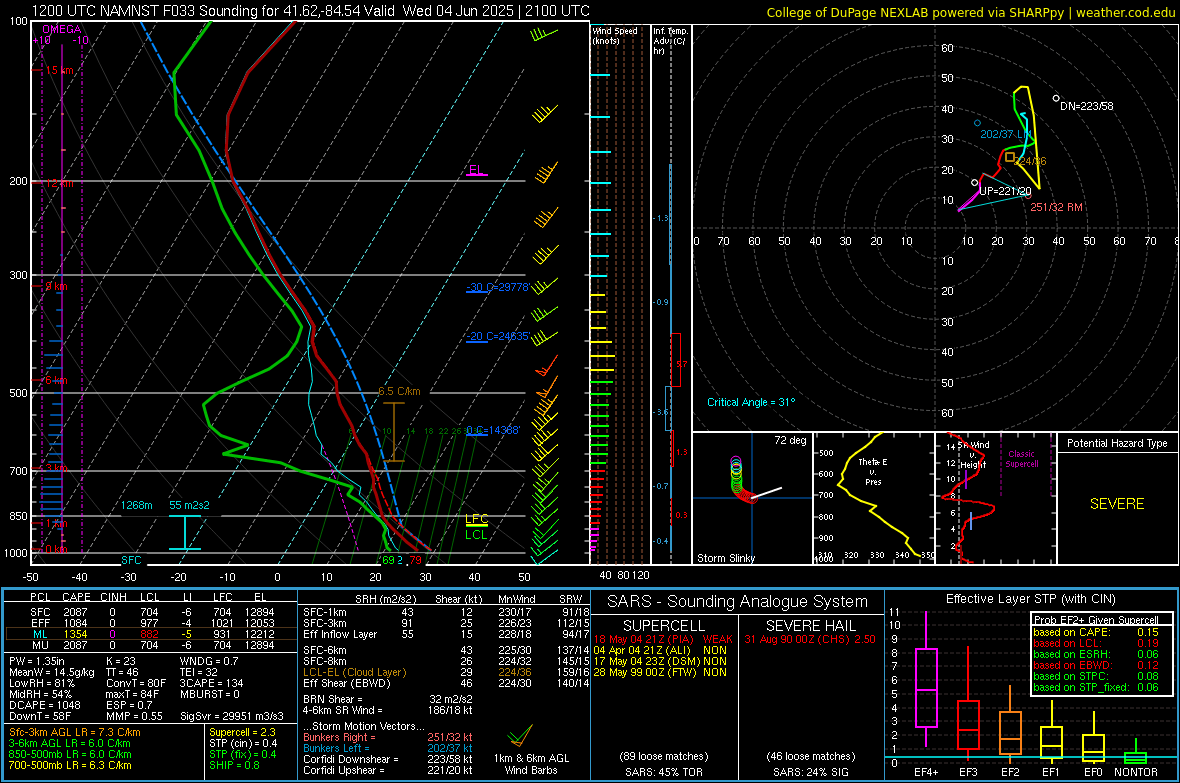1180x783 pixels.
Task: Click the Classic Supercell label
Action: tap(1022, 459)
